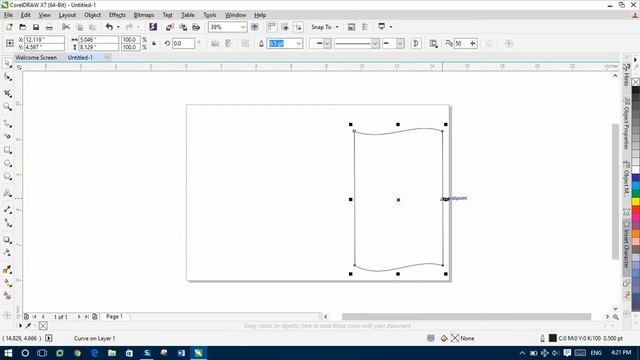This screenshot has width=640, height=360.
Task: Select the Shape tool
Action: click(7, 77)
